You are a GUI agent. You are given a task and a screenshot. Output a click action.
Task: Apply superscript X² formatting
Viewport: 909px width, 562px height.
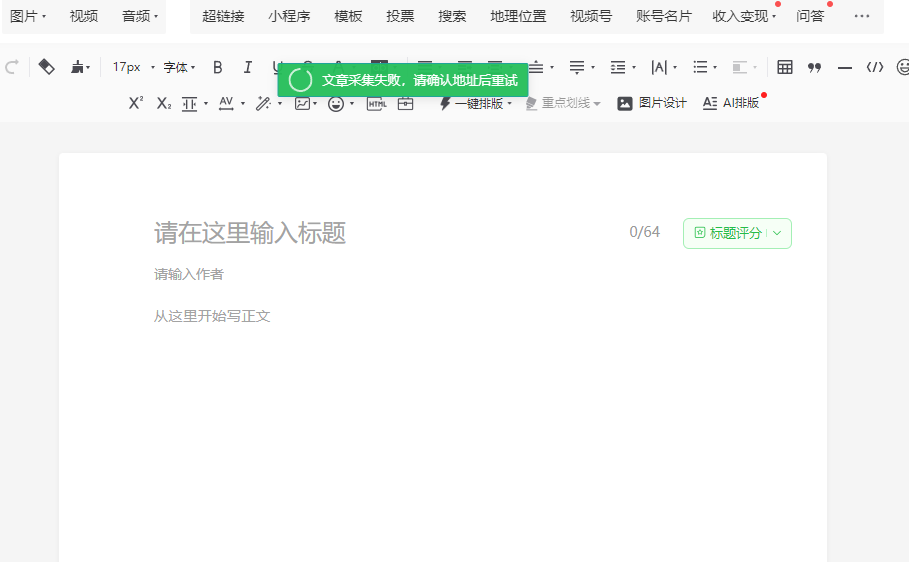click(136, 103)
